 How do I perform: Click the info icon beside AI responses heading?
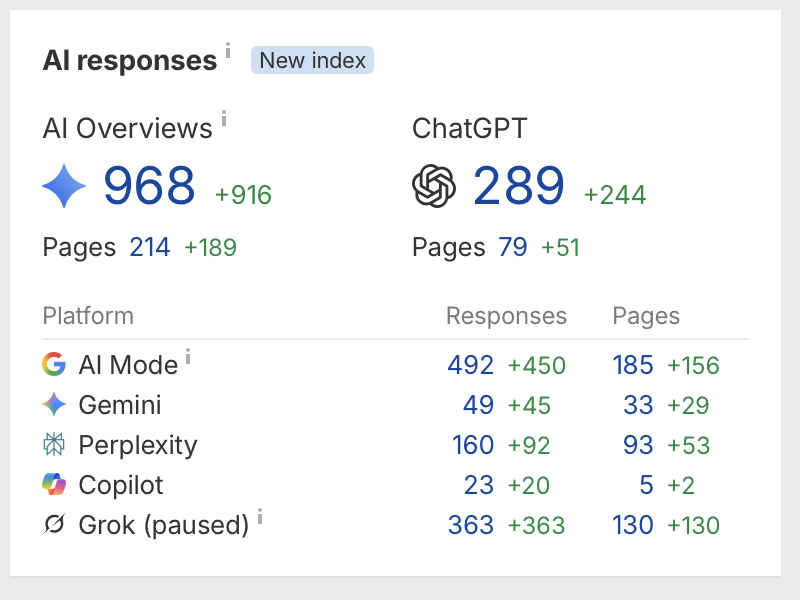pos(228,50)
